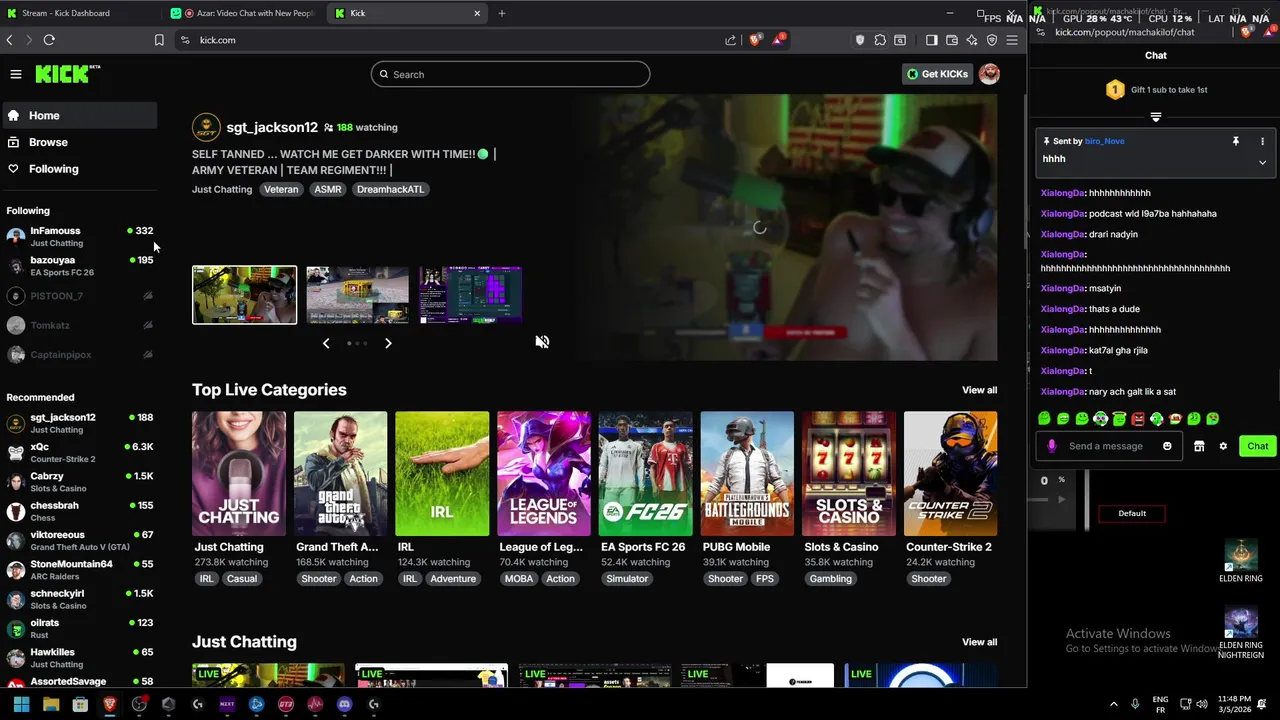Open the user profile avatar menu

989,74
